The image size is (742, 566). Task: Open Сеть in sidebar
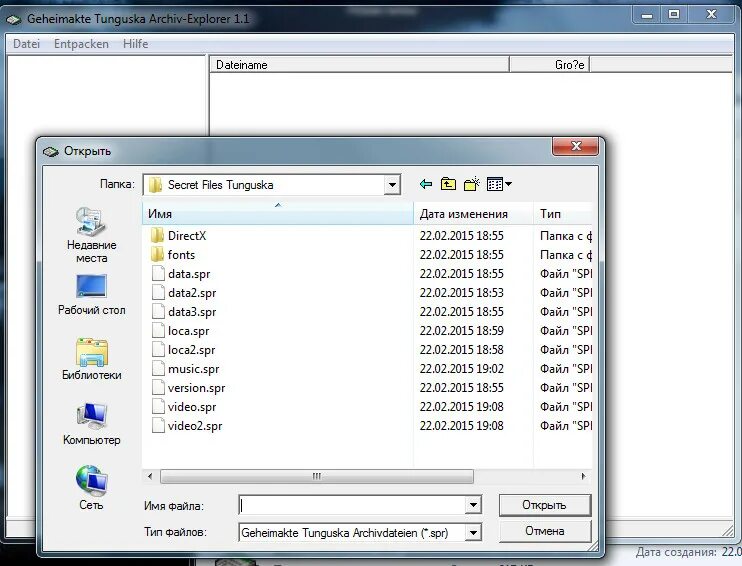pyautogui.click(x=91, y=488)
